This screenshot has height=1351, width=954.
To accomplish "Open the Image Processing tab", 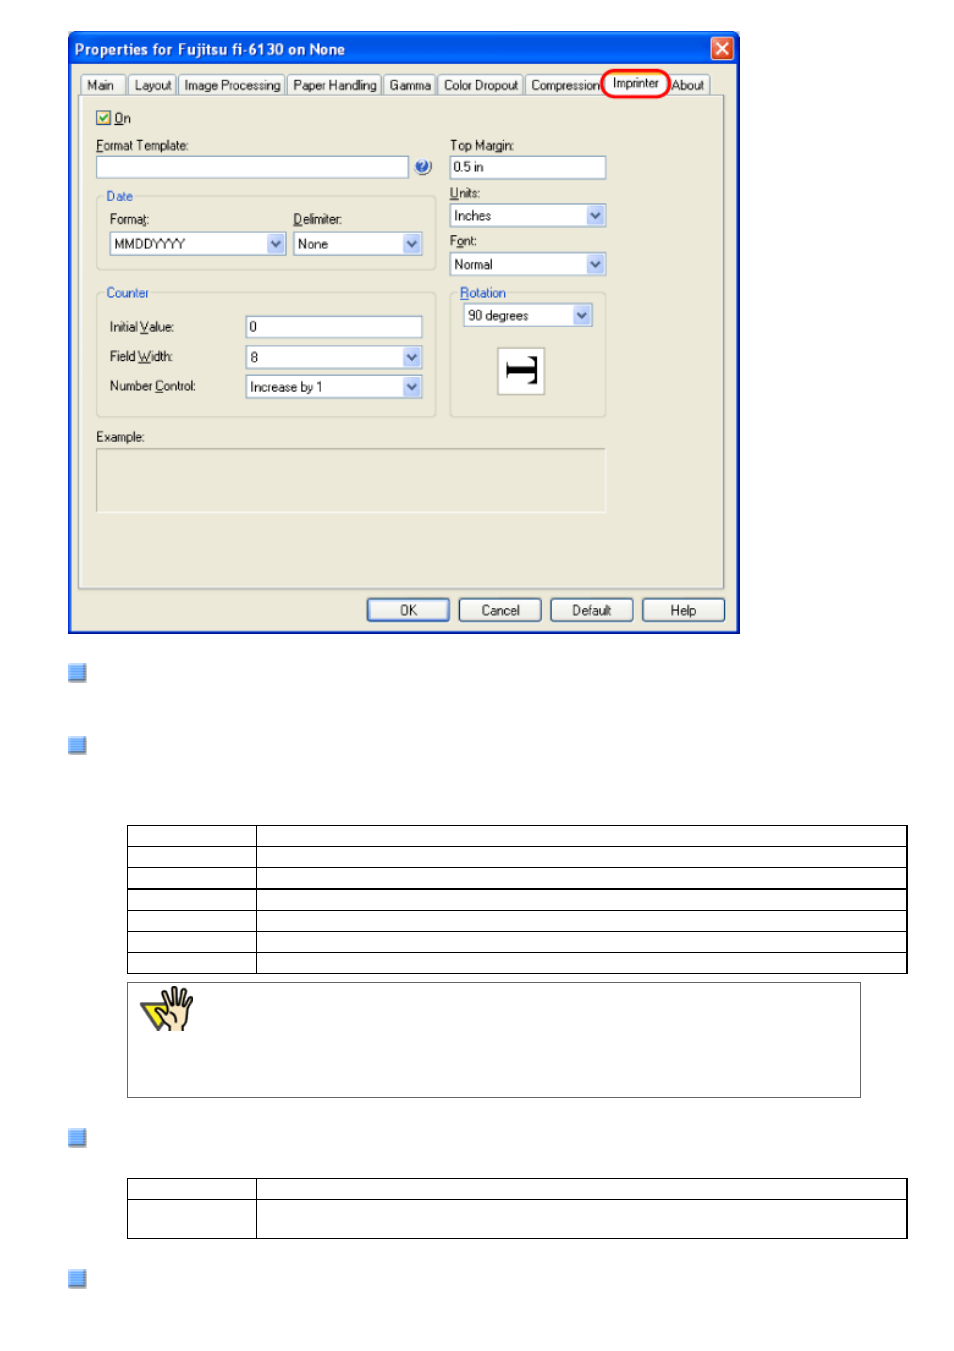I will pyautogui.click(x=232, y=85).
